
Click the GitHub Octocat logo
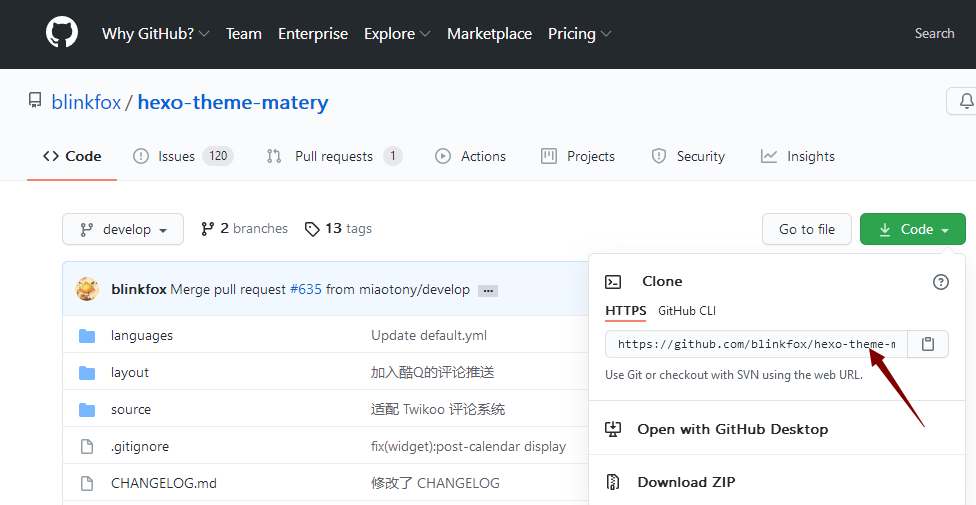pos(62,32)
